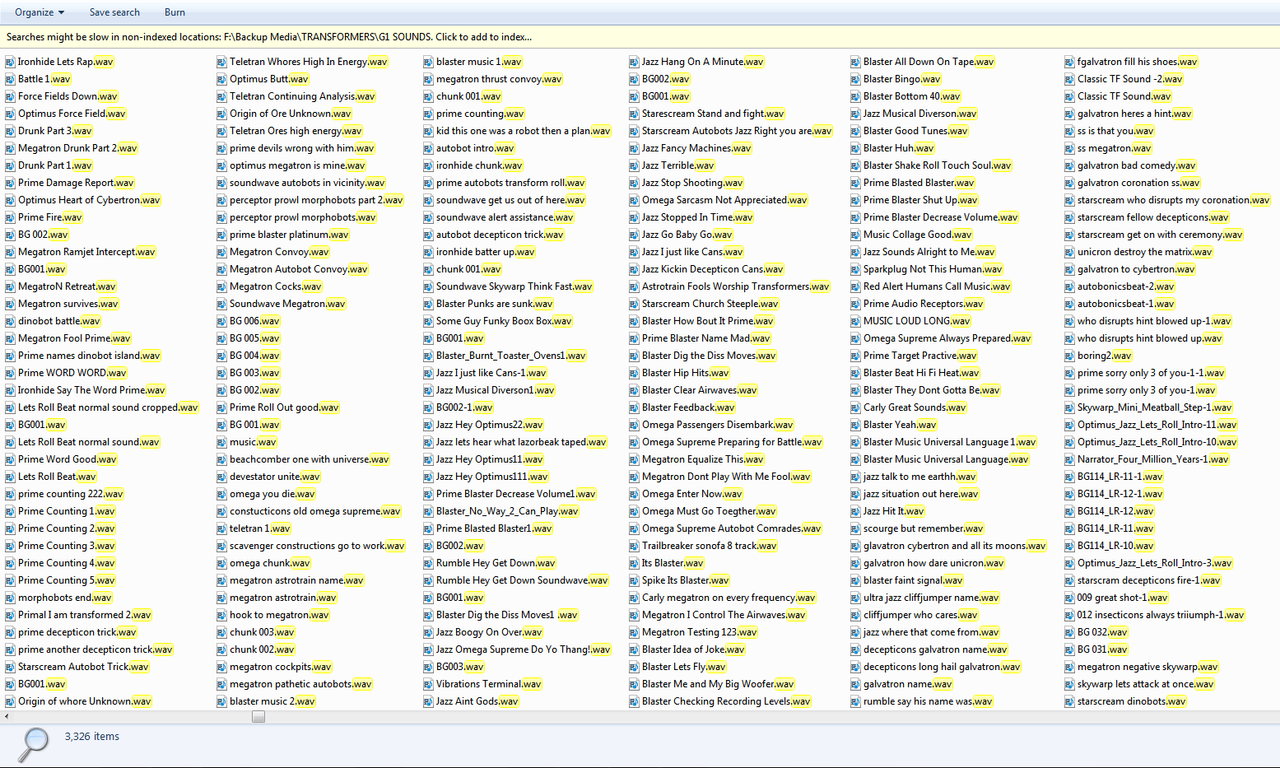This screenshot has width=1280, height=768.
Task: Click the file icon for Battle 1.wav
Action: [x=10, y=79]
